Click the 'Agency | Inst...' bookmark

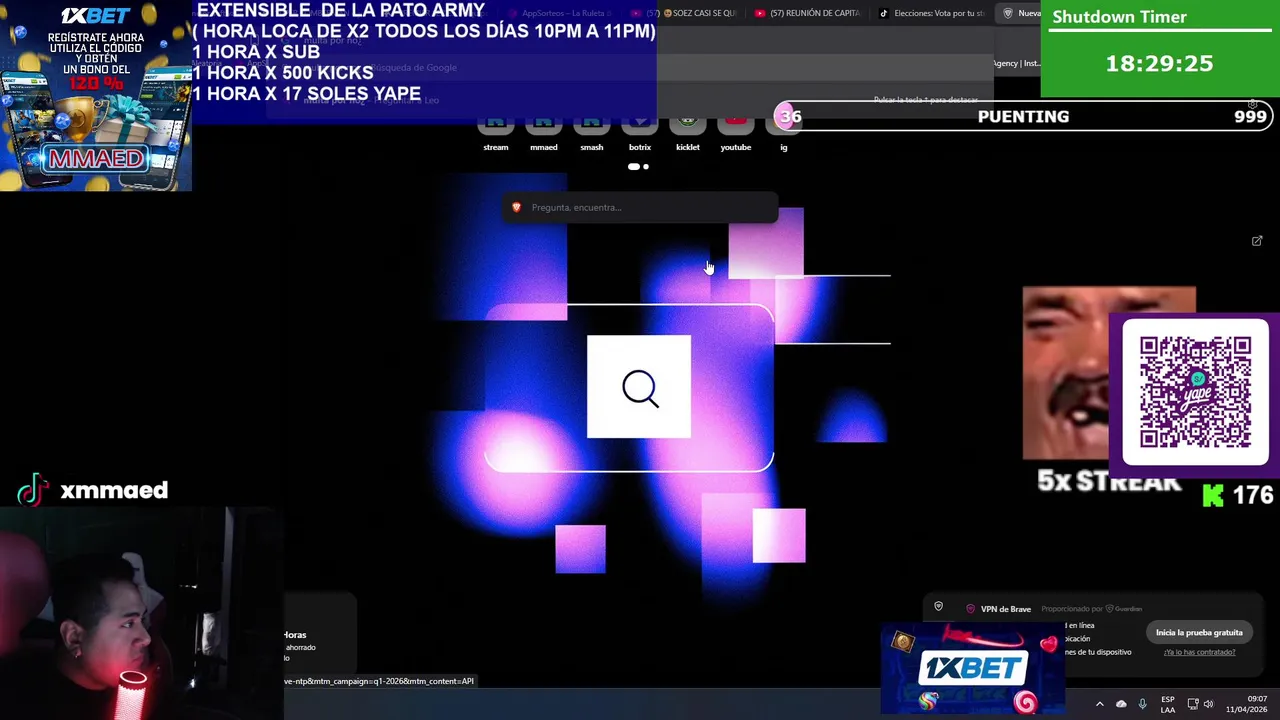tap(1018, 63)
